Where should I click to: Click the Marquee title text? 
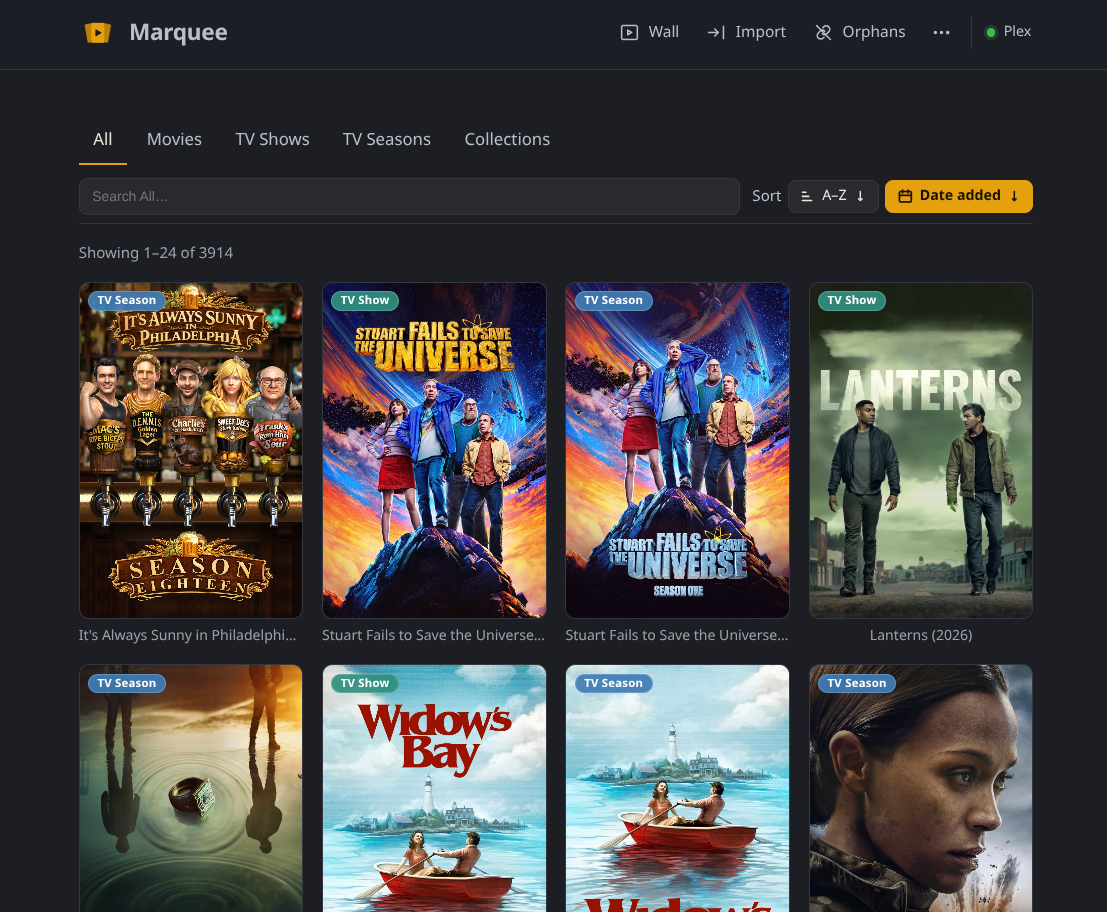point(179,32)
